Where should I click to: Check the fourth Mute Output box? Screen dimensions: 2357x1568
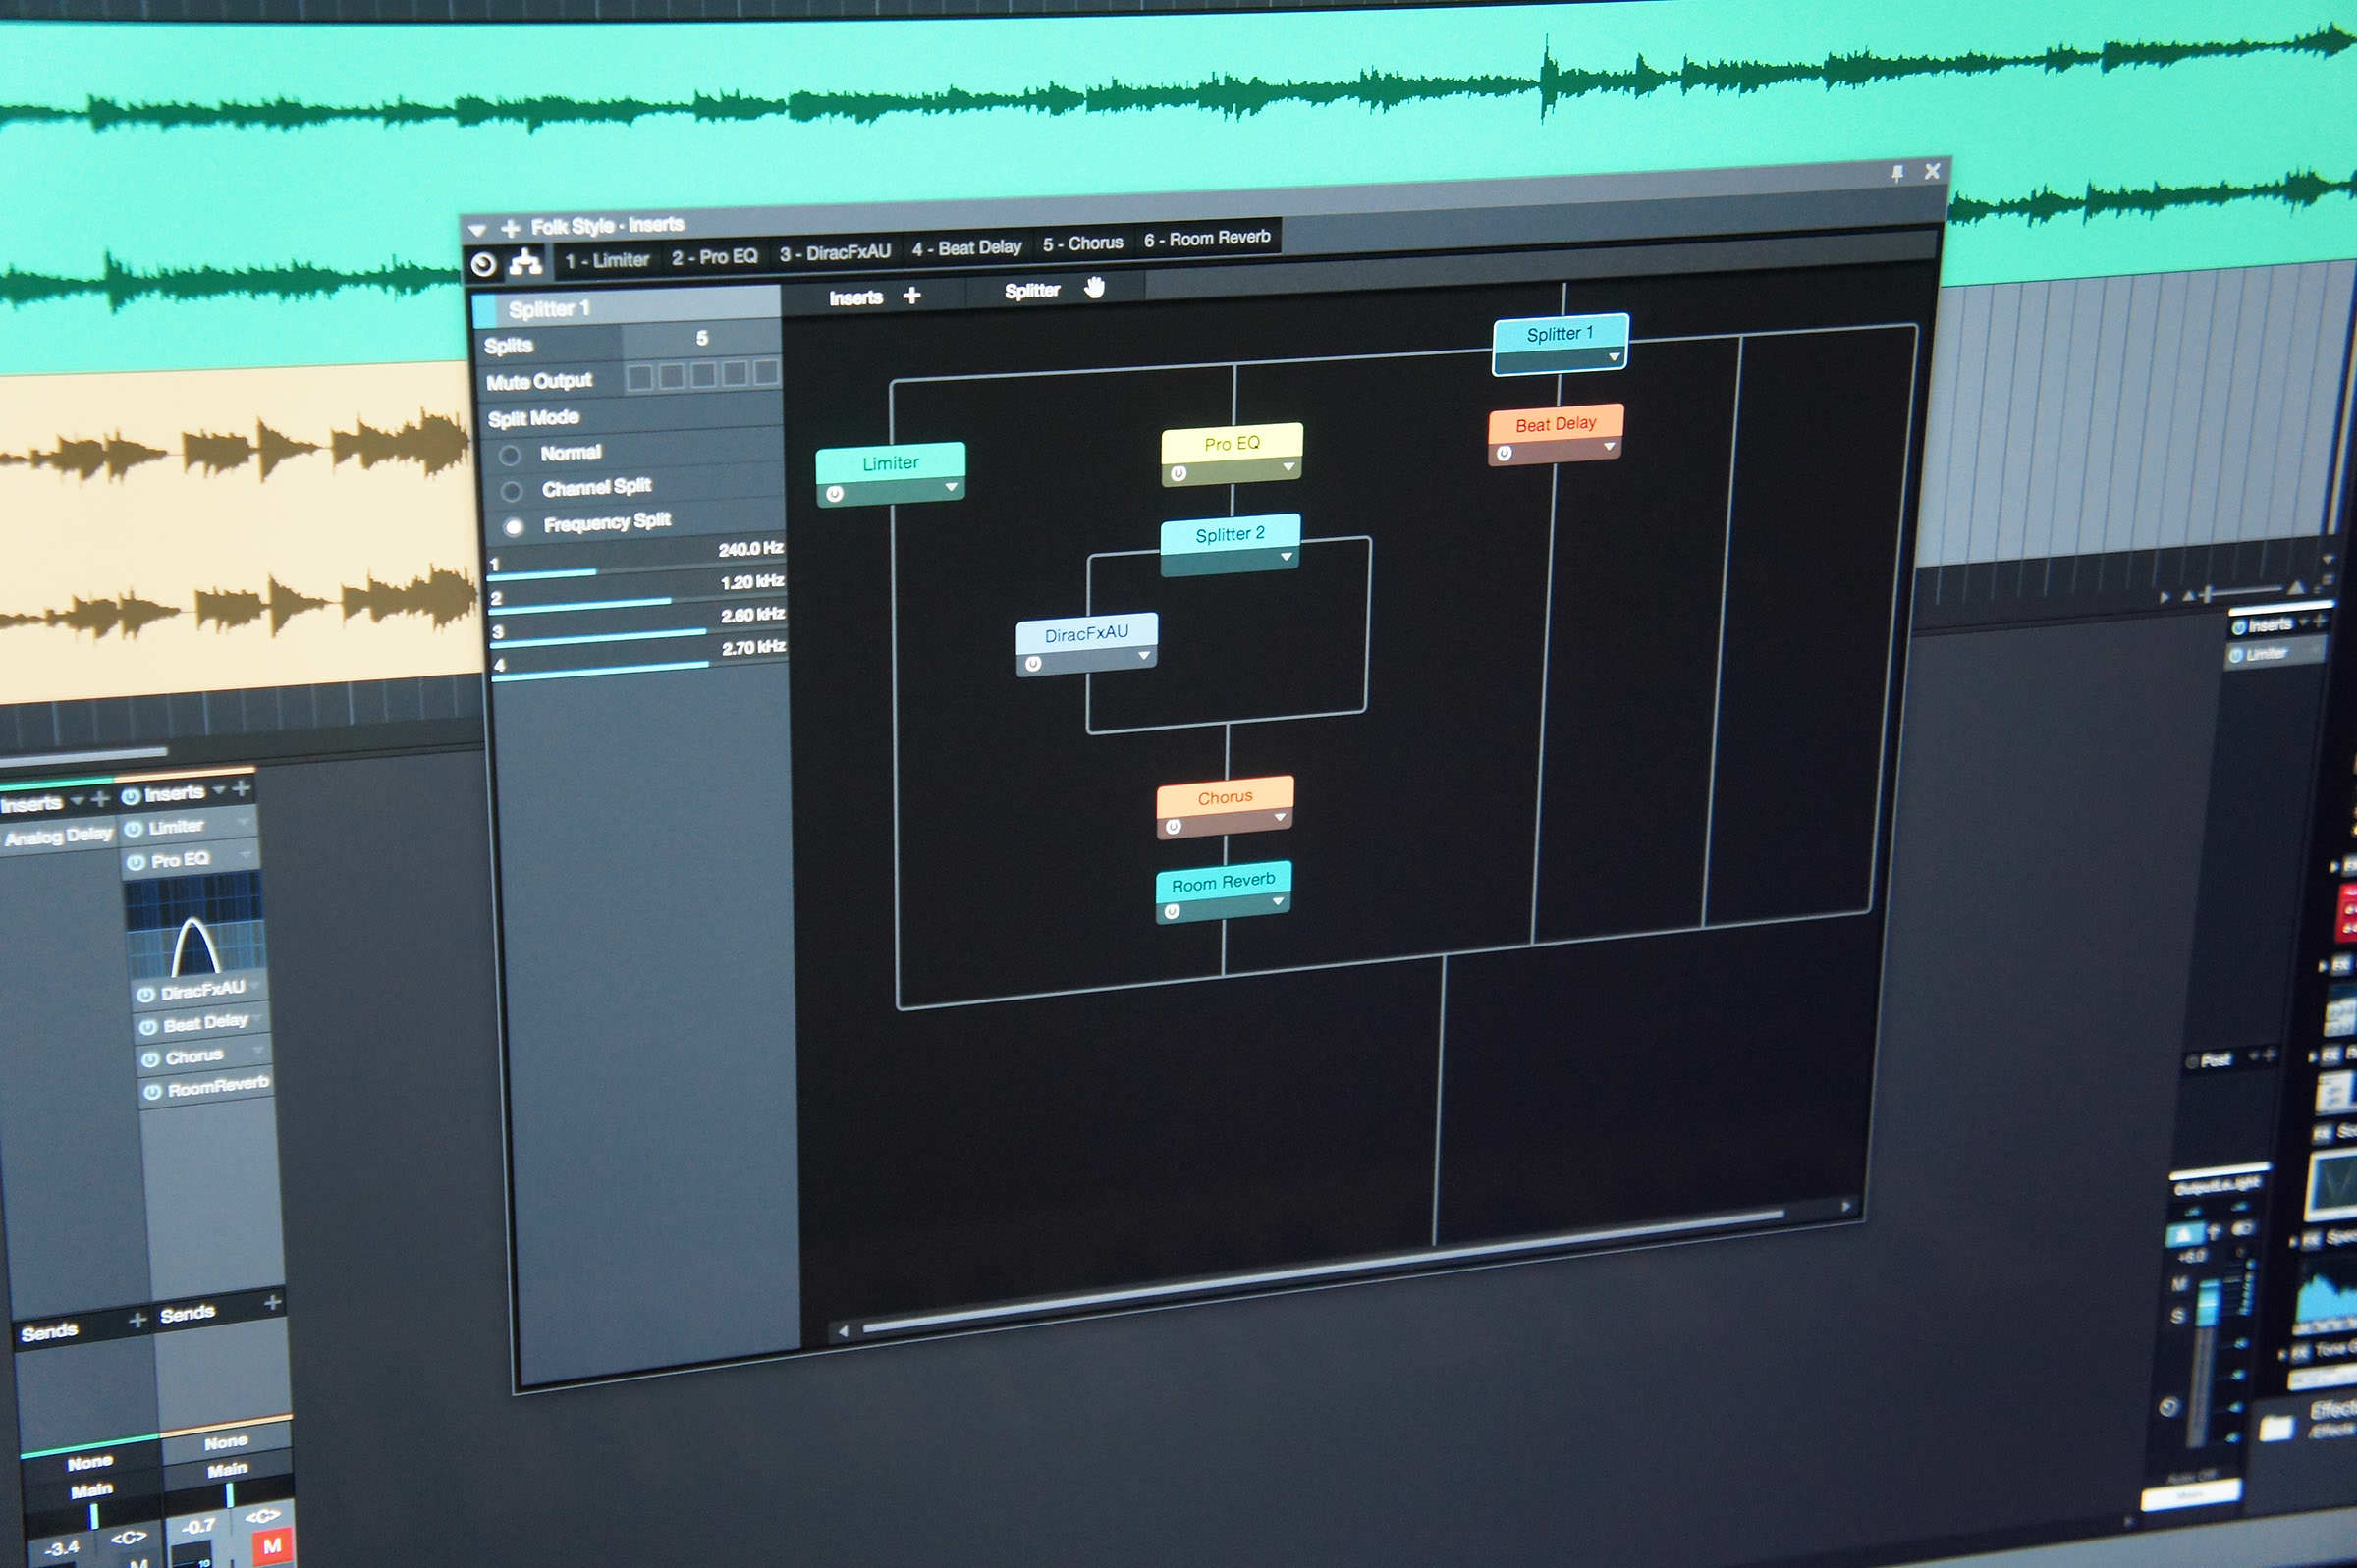pyautogui.click(x=735, y=373)
